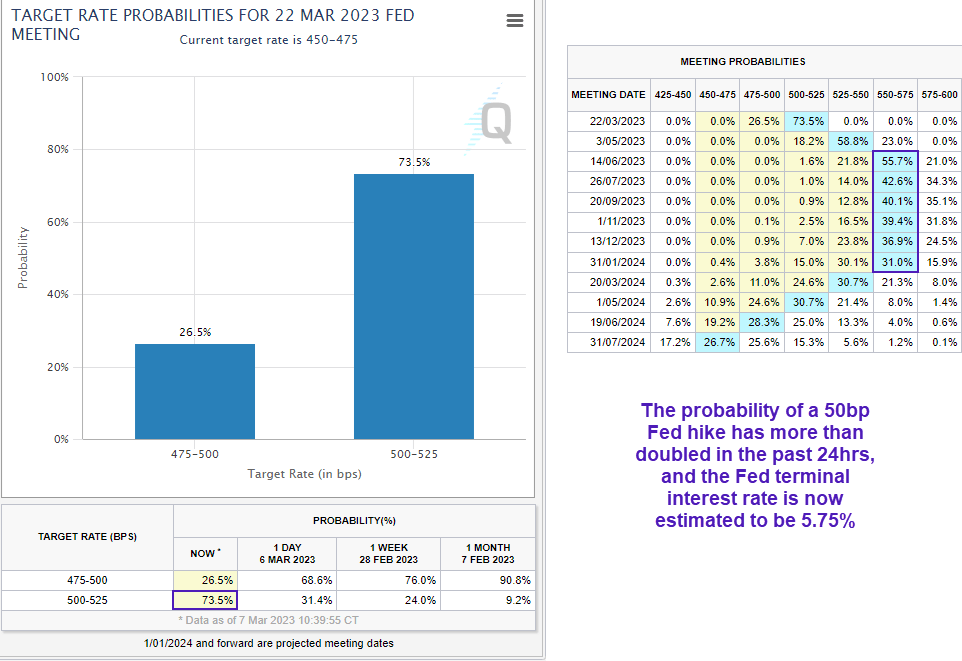Image resolution: width=962 pixels, height=661 pixels.
Task: Select the 1/11/2023 meeting date row
Action: pos(764,222)
